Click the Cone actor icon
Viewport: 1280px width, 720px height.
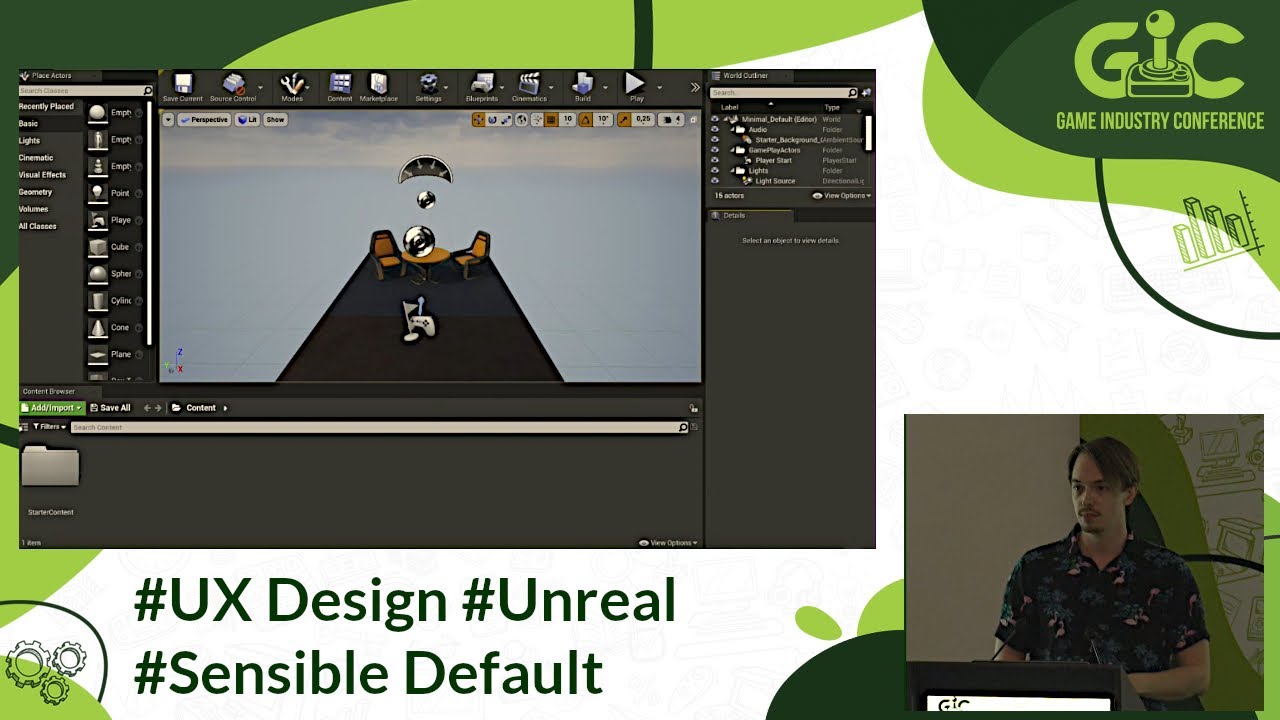point(97,328)
